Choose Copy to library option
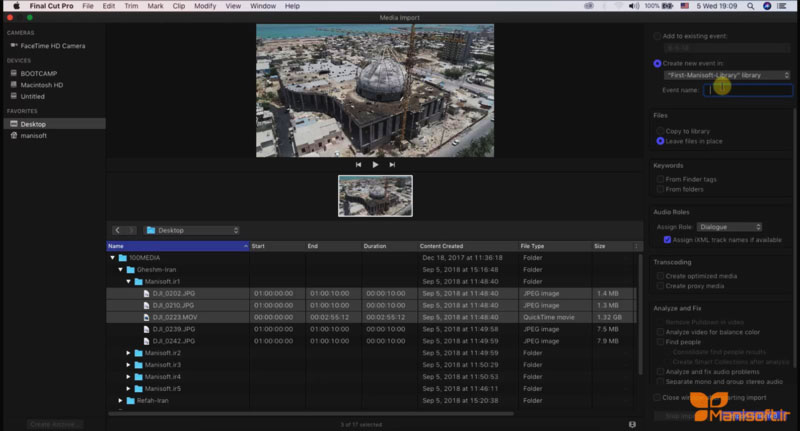This screenshot has height=431, width=800. click(x=660, y=131)
